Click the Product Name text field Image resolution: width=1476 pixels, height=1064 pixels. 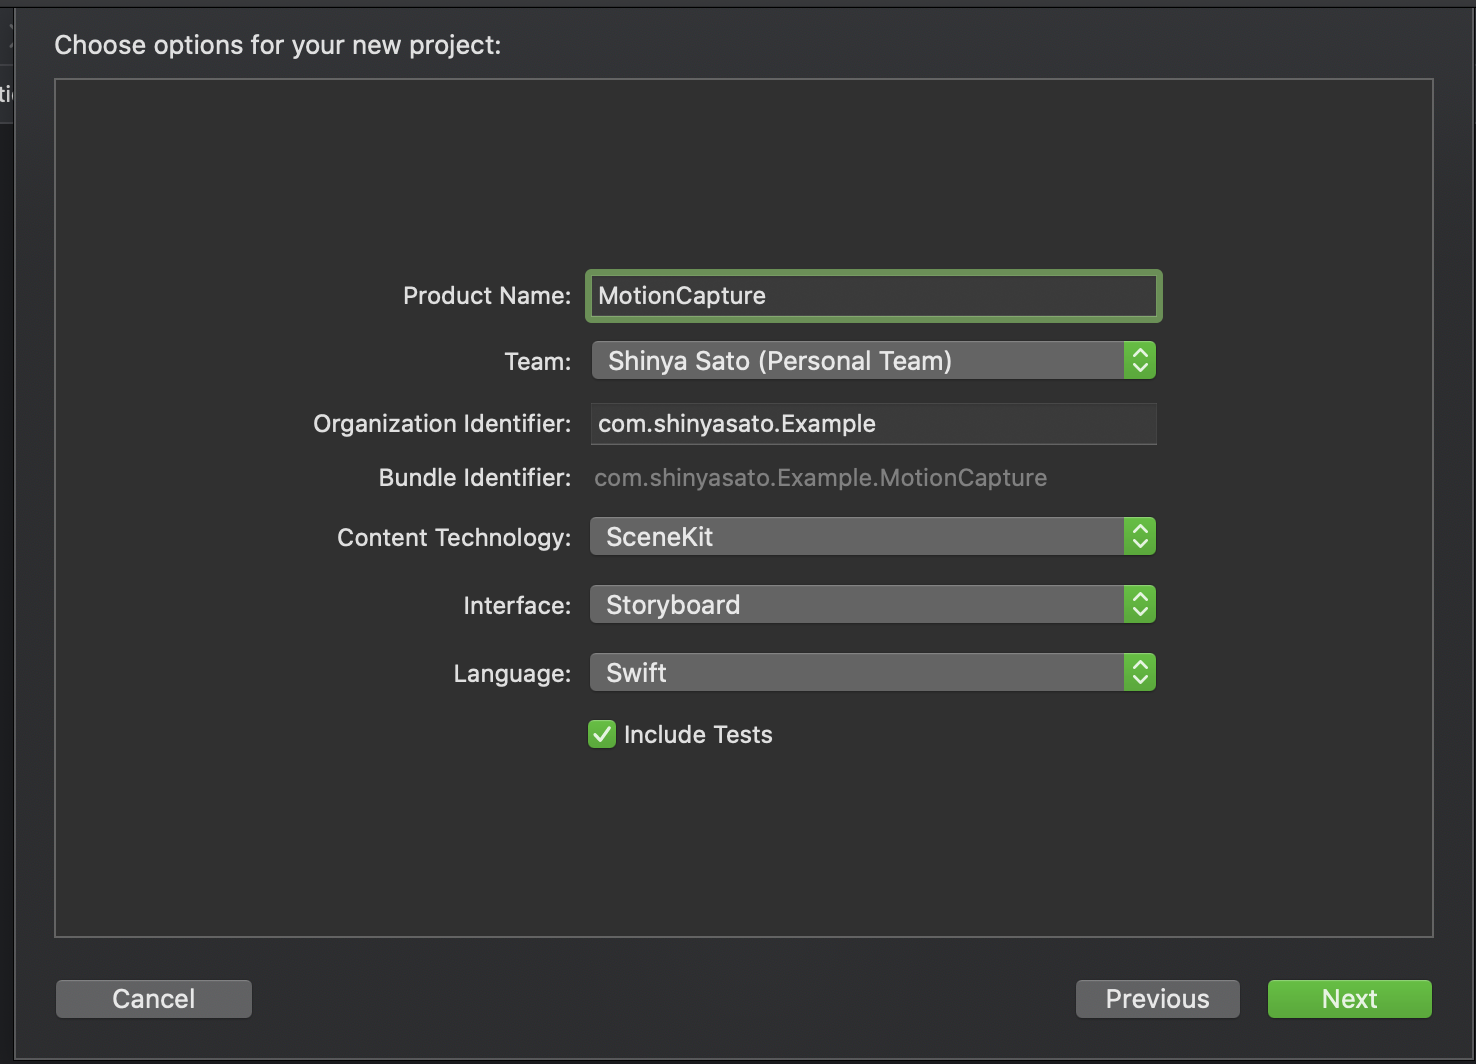(872, 296)
